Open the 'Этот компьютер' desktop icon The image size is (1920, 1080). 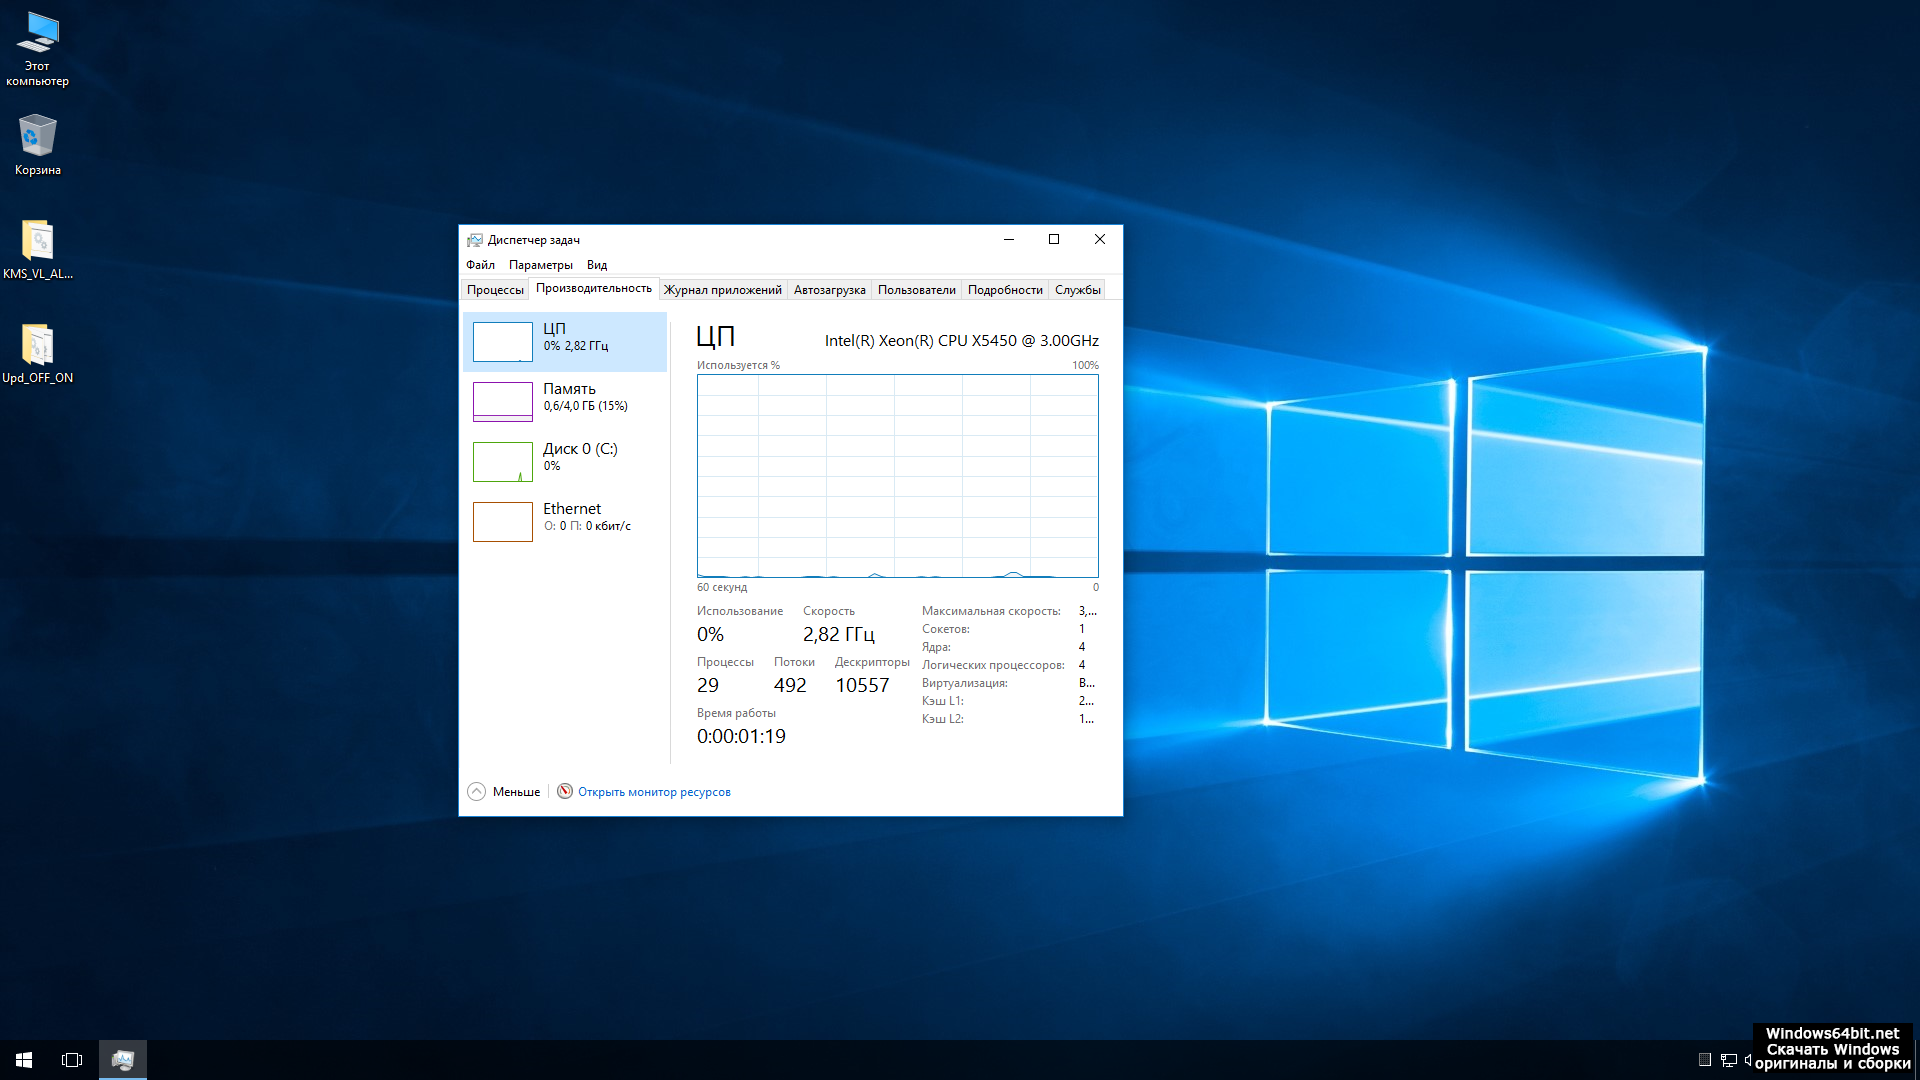37,35
